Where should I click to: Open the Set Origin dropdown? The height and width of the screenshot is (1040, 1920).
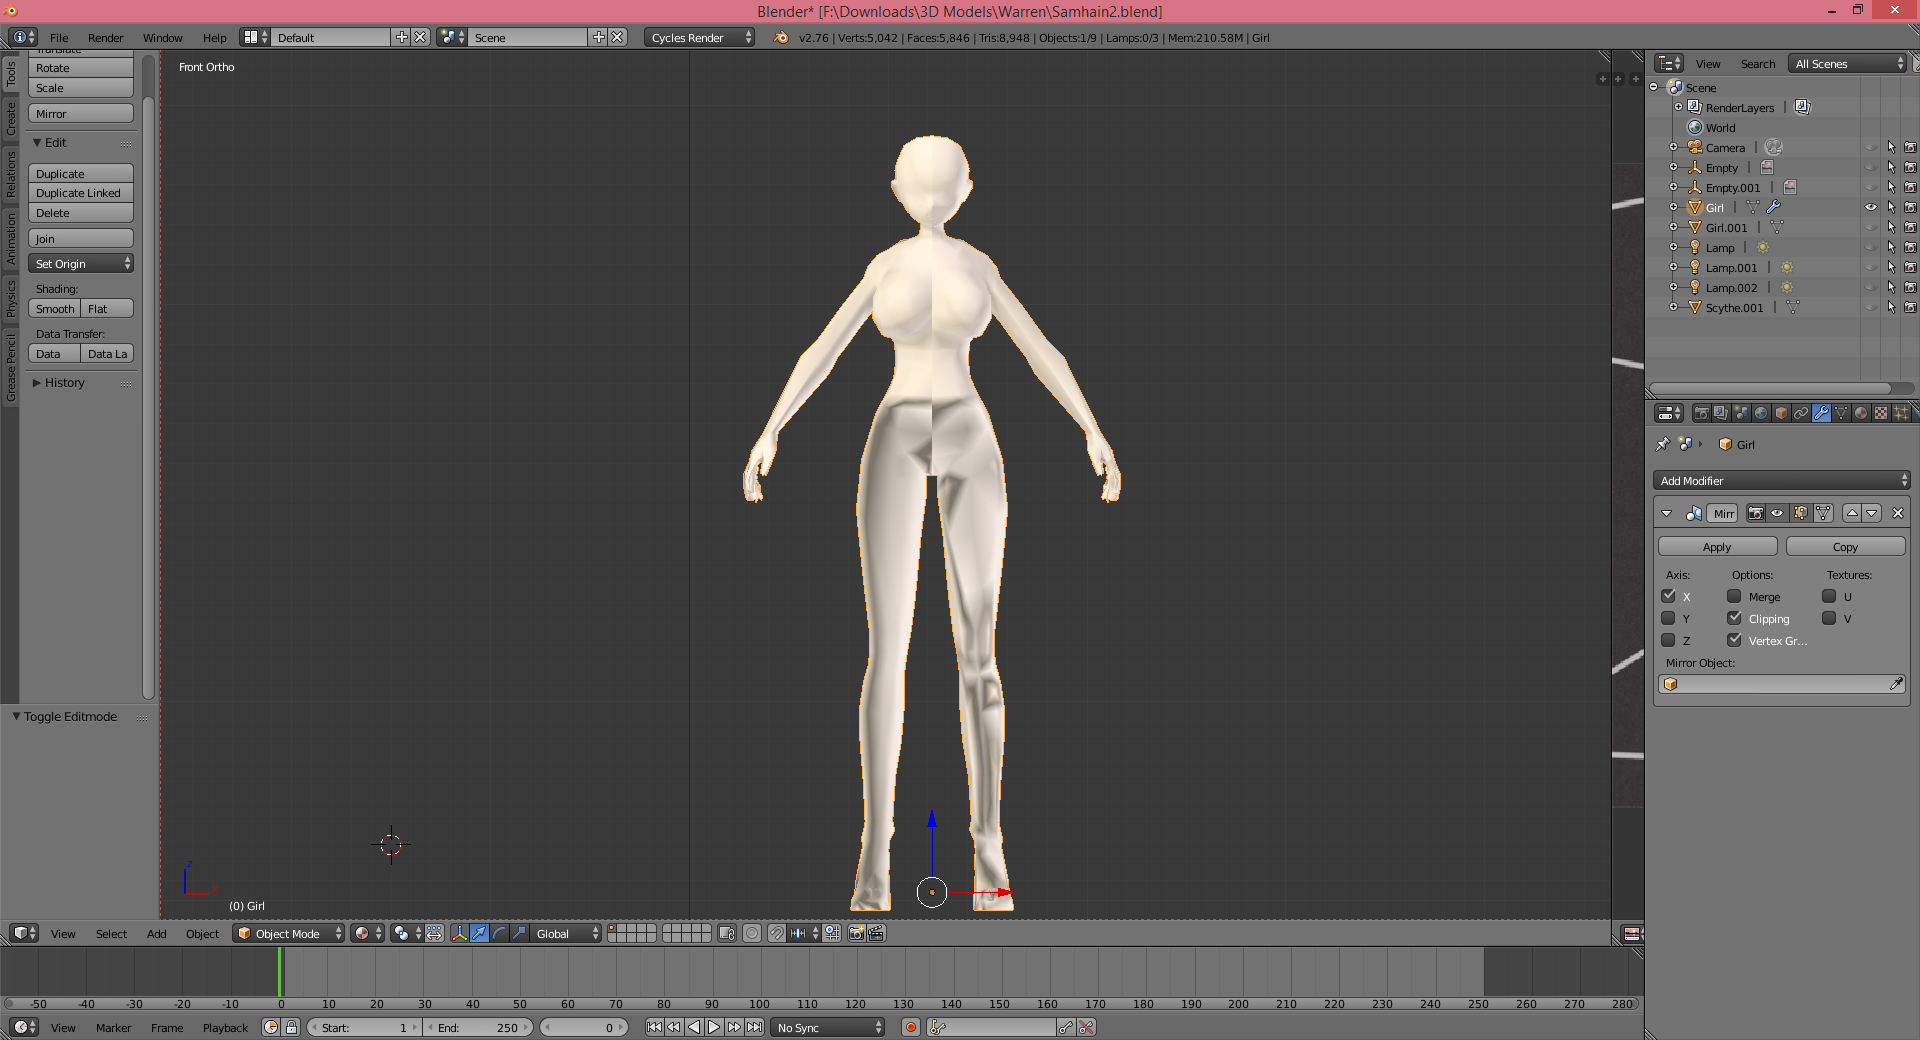(x=81, y=264)
